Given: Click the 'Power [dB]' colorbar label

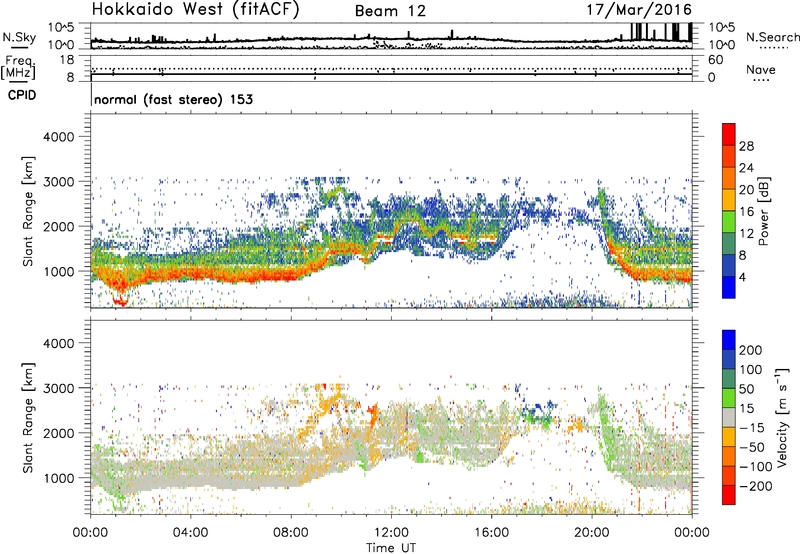Looking at the screenshot, I should coord(763,211).
